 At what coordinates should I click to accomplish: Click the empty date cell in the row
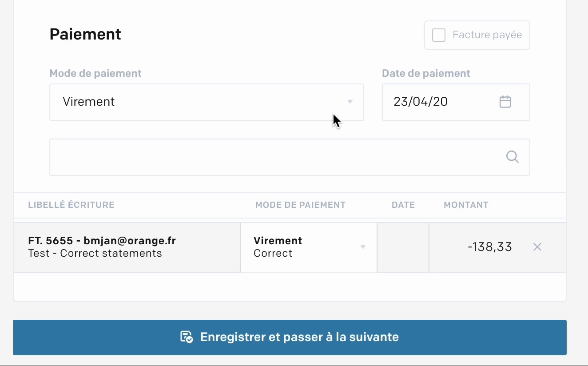pyautogui.click(x=403, y=247)
